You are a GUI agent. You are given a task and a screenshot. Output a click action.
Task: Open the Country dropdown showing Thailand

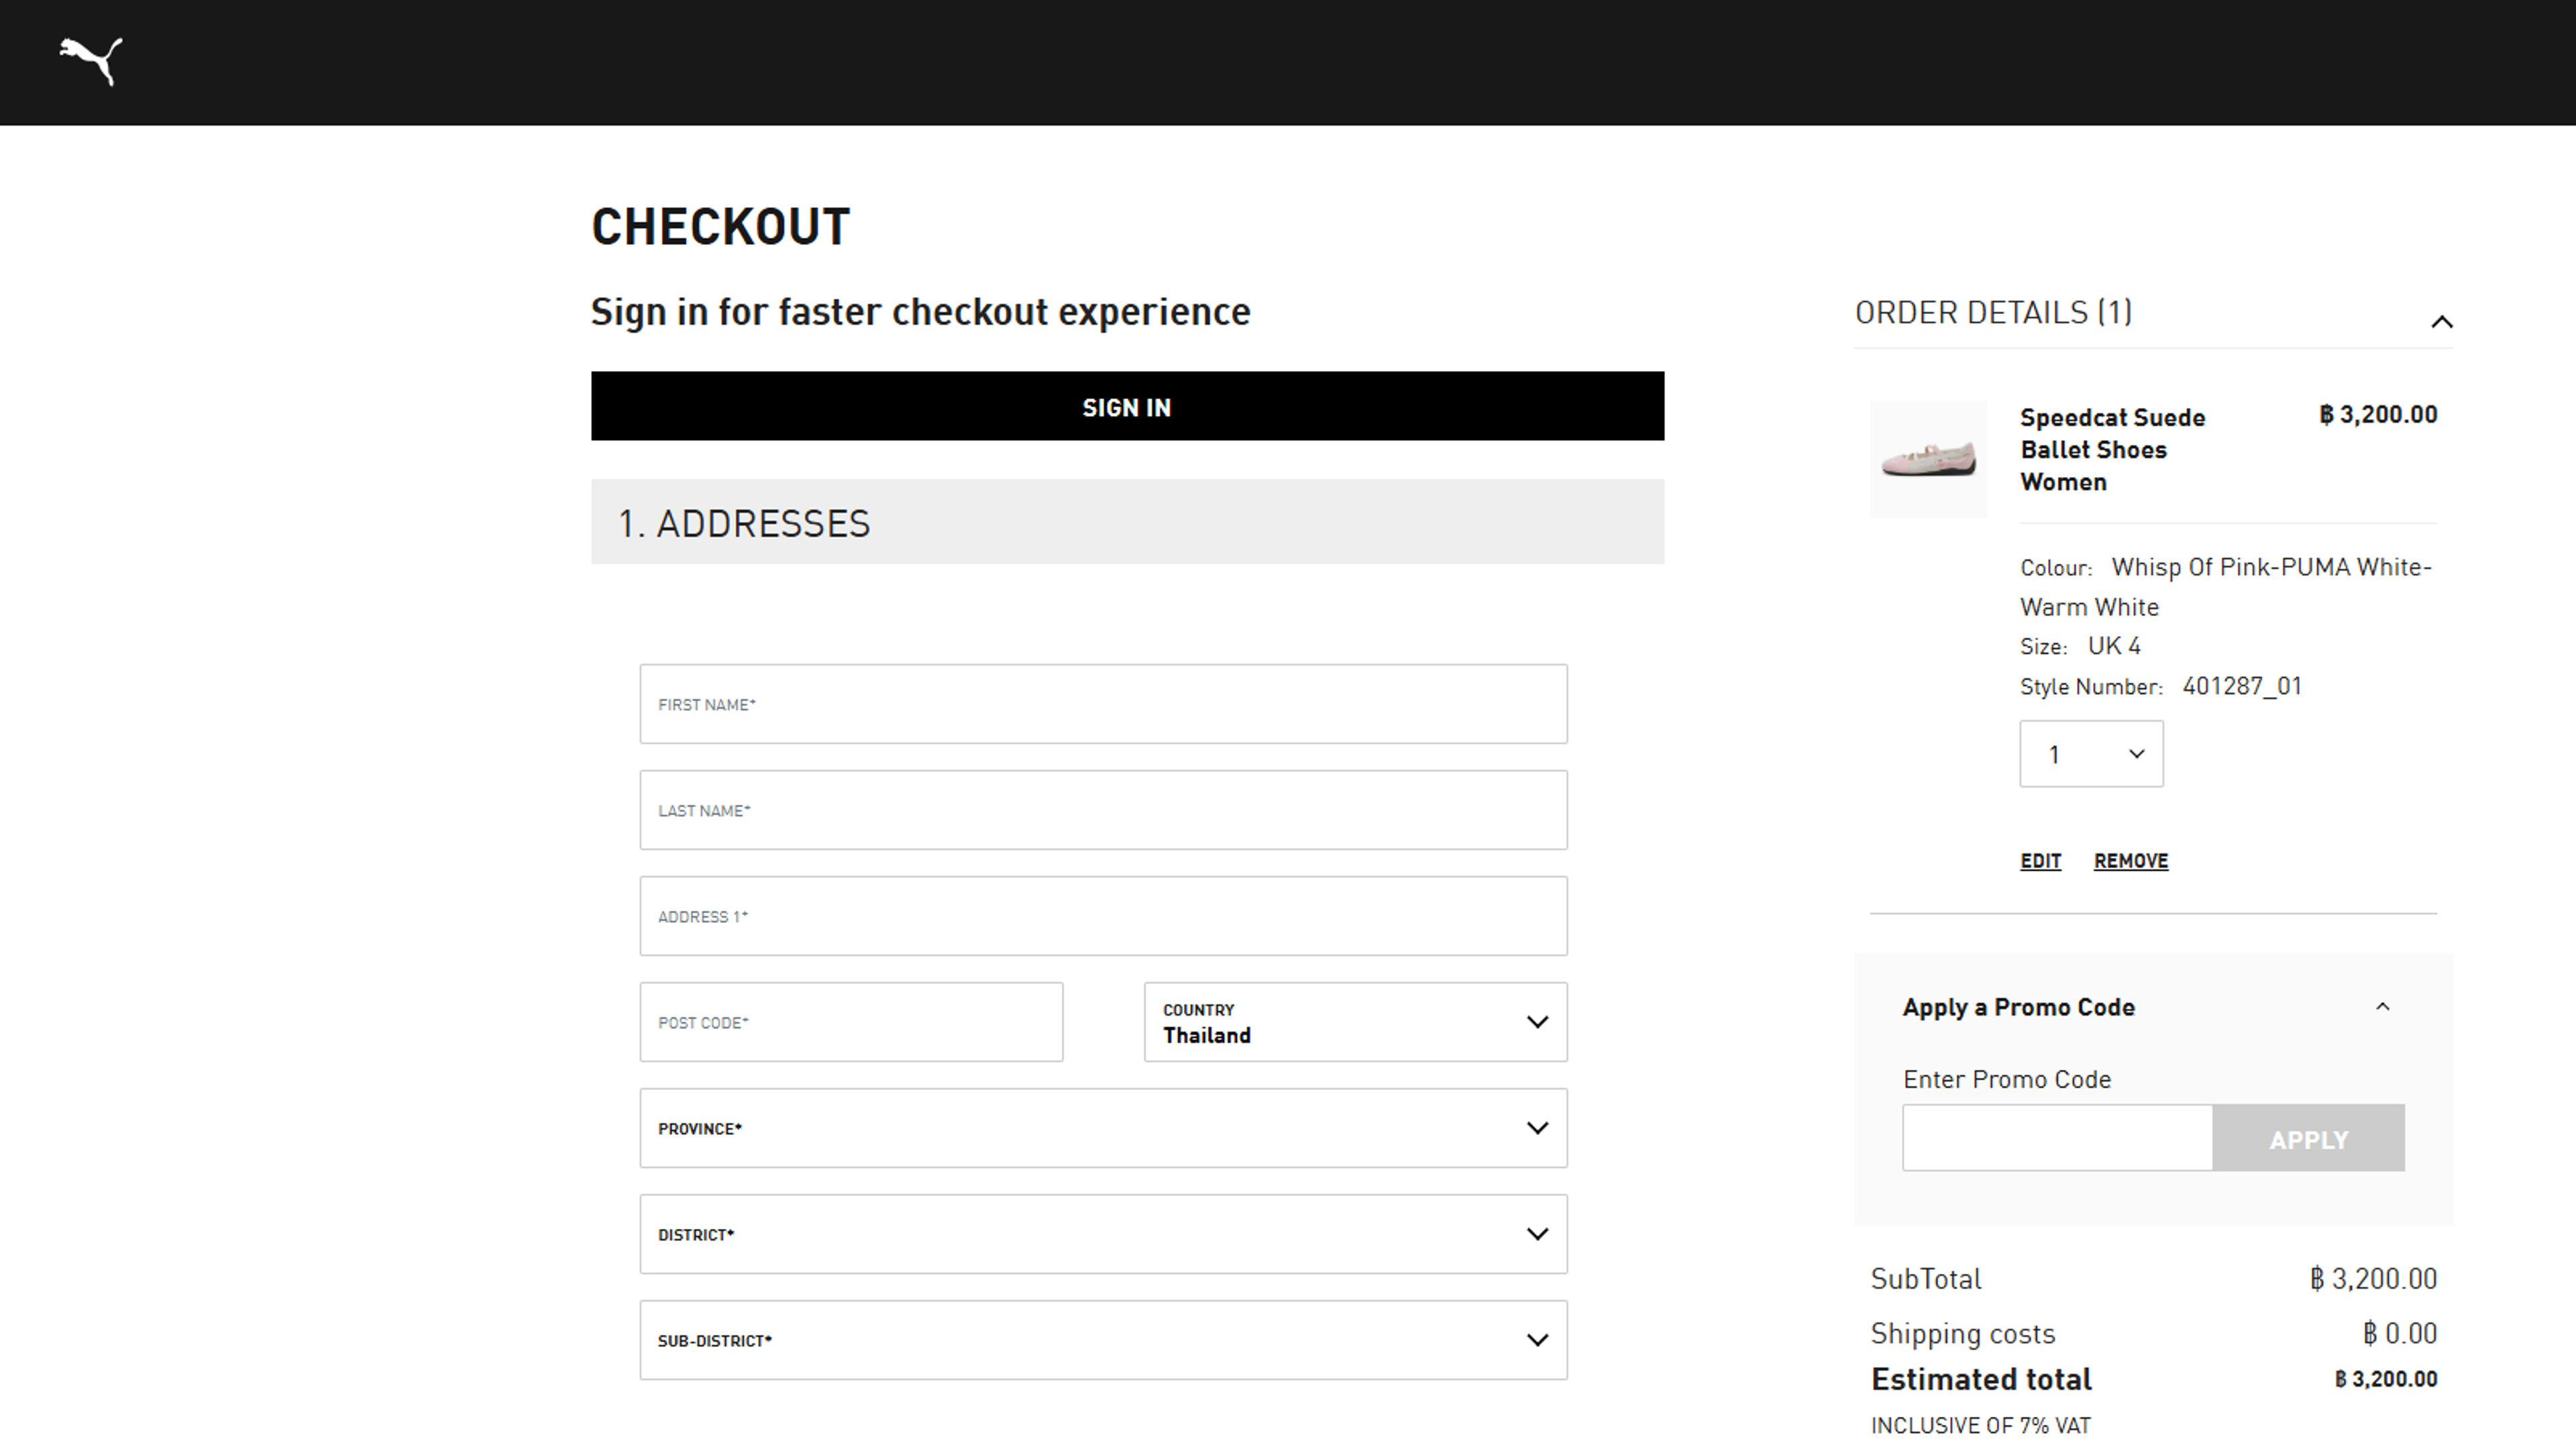1354,1022
